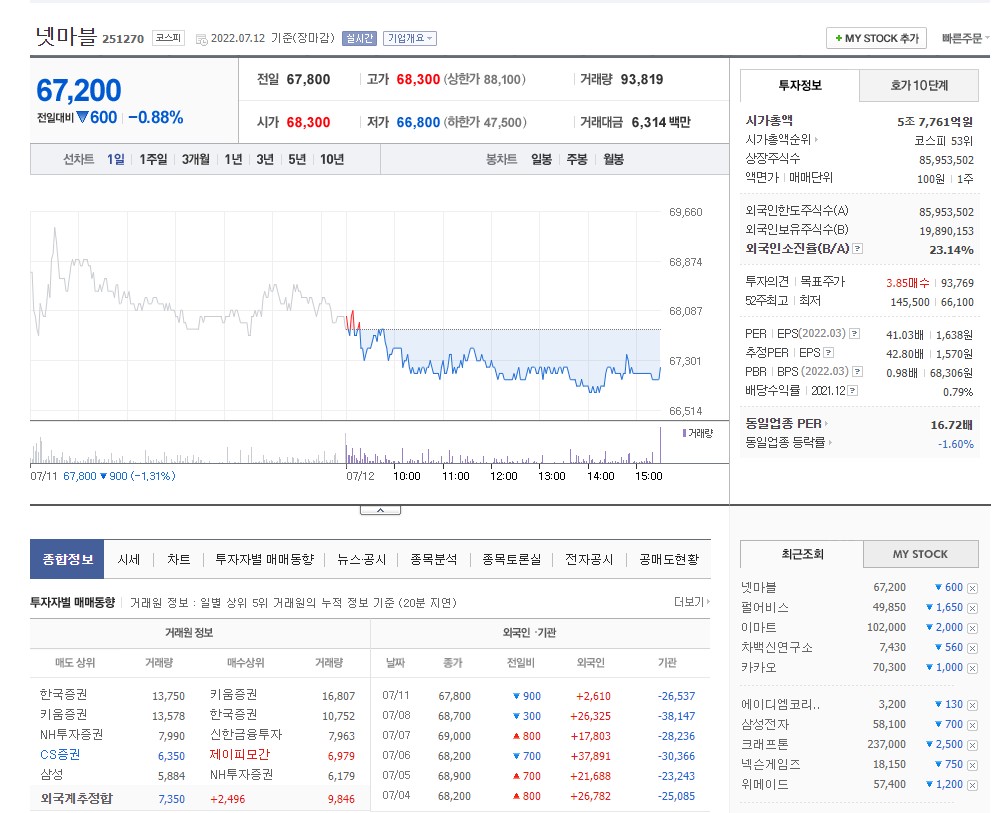The height and width of the screenshot is (813, 1007).
Task: Click the CS증권 seller row link
Action: coord(60,755)
